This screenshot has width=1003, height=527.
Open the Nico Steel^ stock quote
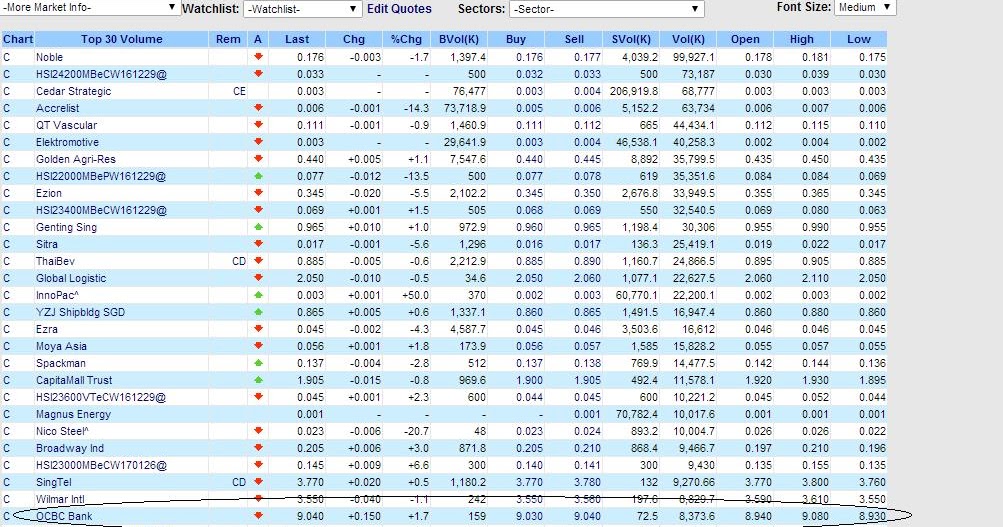(x=62, y=431)
